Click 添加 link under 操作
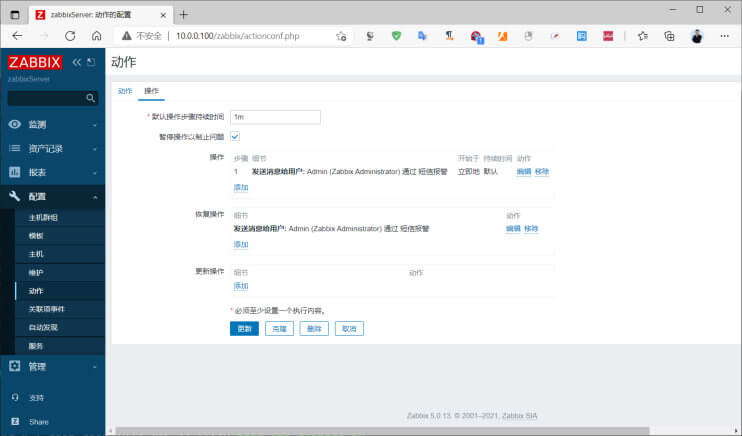The image size is (742, 436). (241, 187)
